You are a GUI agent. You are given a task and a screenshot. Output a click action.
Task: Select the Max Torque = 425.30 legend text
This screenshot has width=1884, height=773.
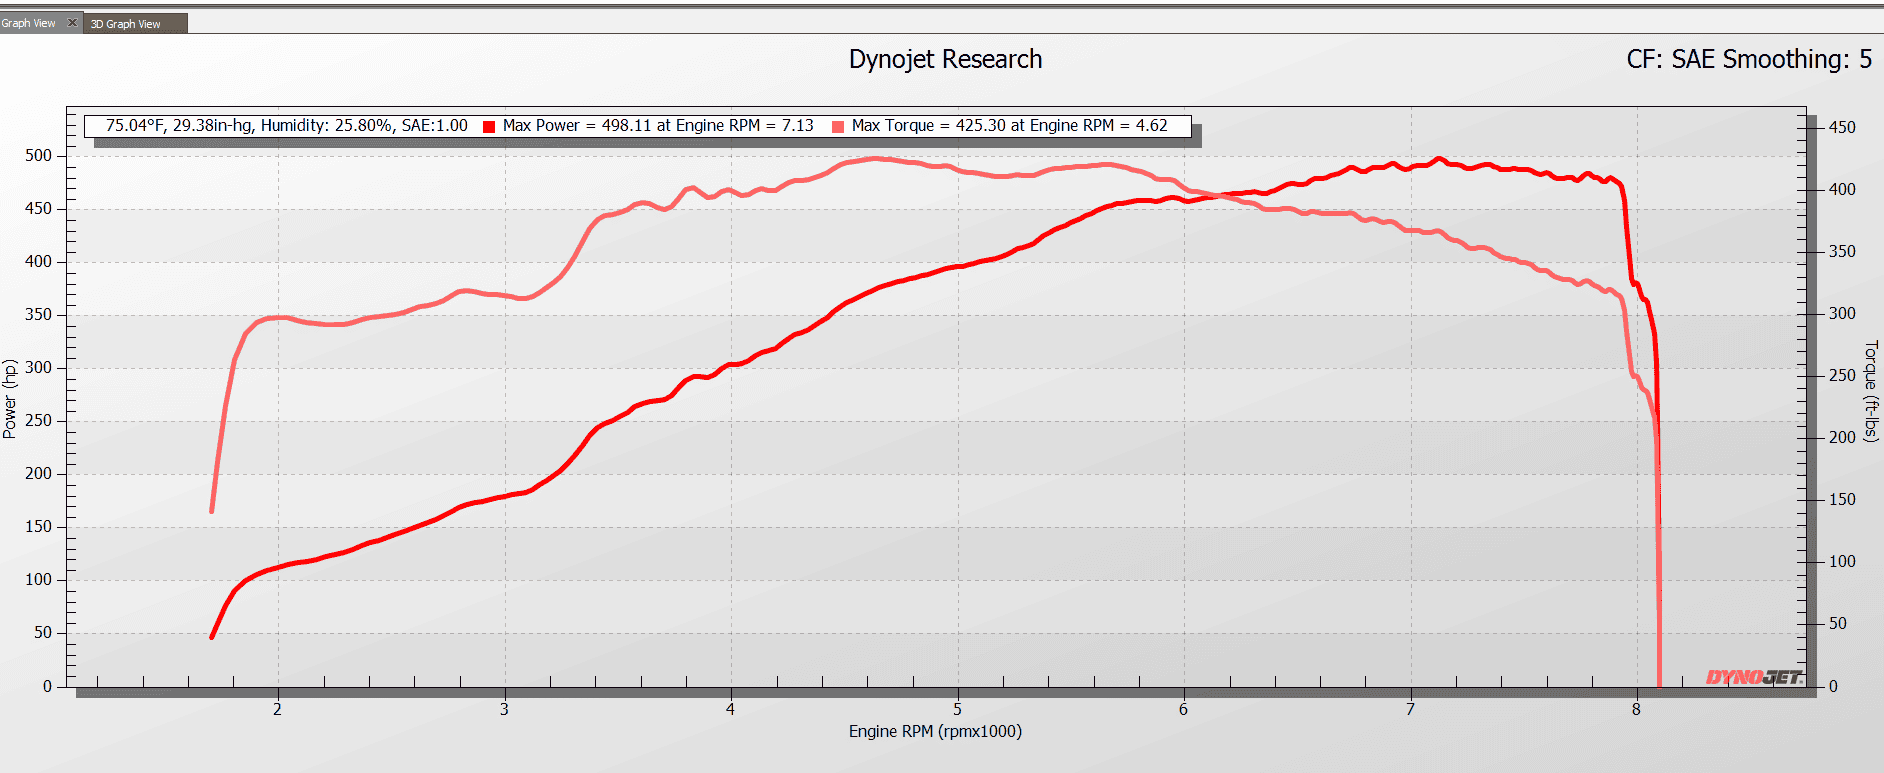1010,126
